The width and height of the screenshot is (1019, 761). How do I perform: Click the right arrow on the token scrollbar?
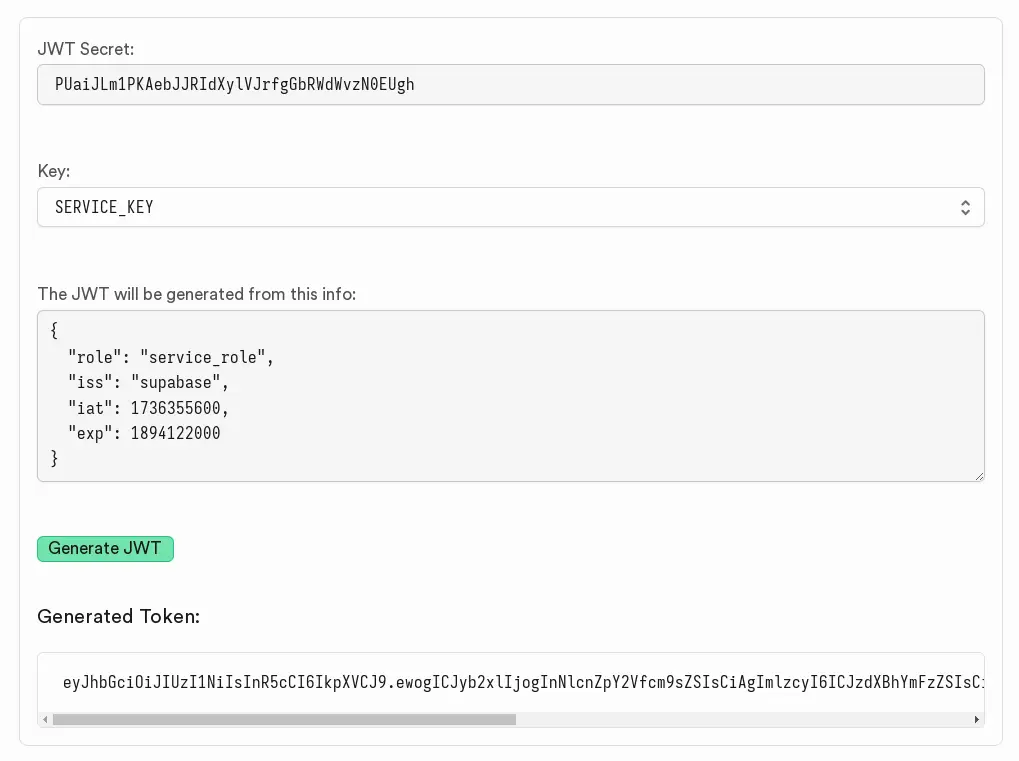coord(976,719)
